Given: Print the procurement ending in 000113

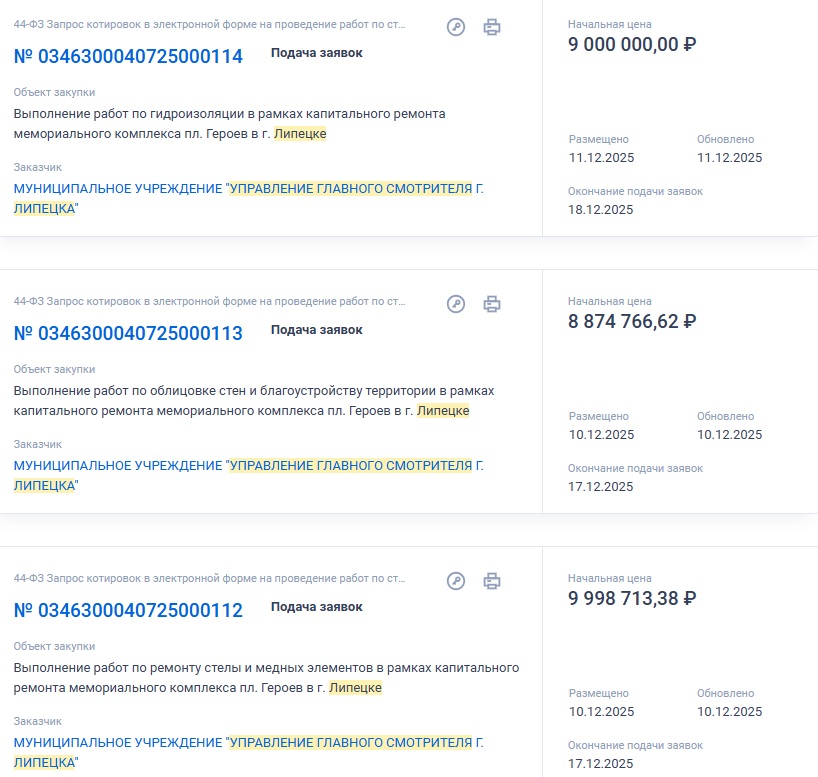Looking at the screenshot, I should (x=491, y=304).
